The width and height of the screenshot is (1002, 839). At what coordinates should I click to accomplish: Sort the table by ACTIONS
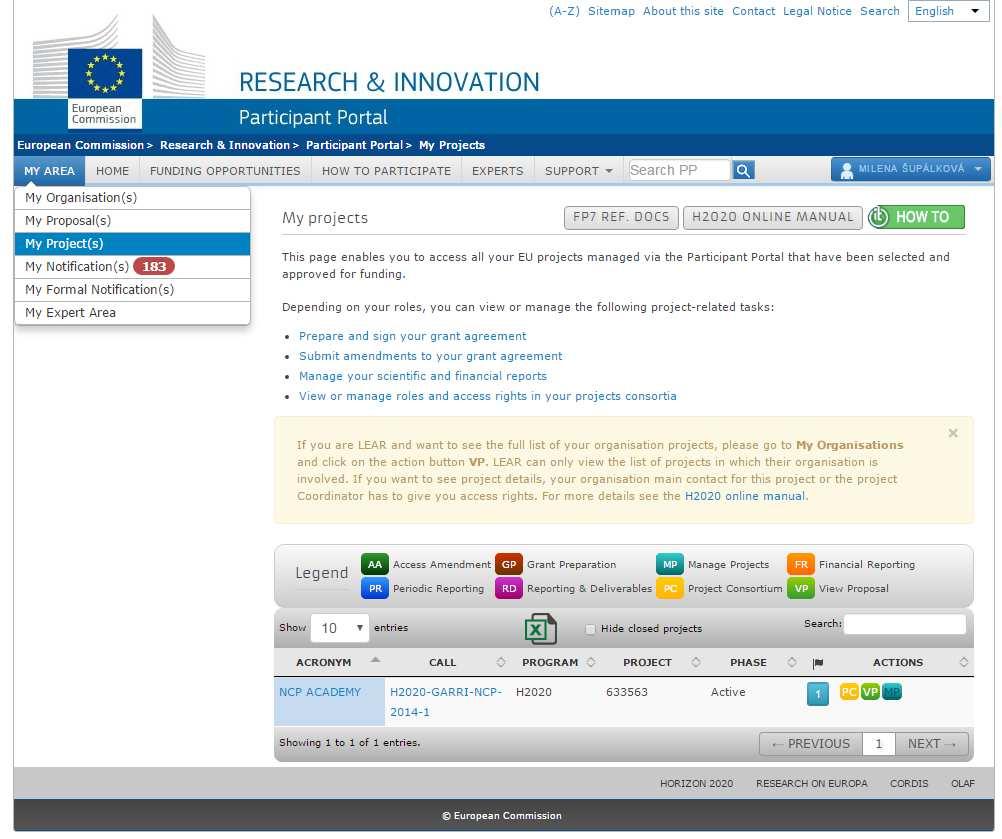click(904, 662)
